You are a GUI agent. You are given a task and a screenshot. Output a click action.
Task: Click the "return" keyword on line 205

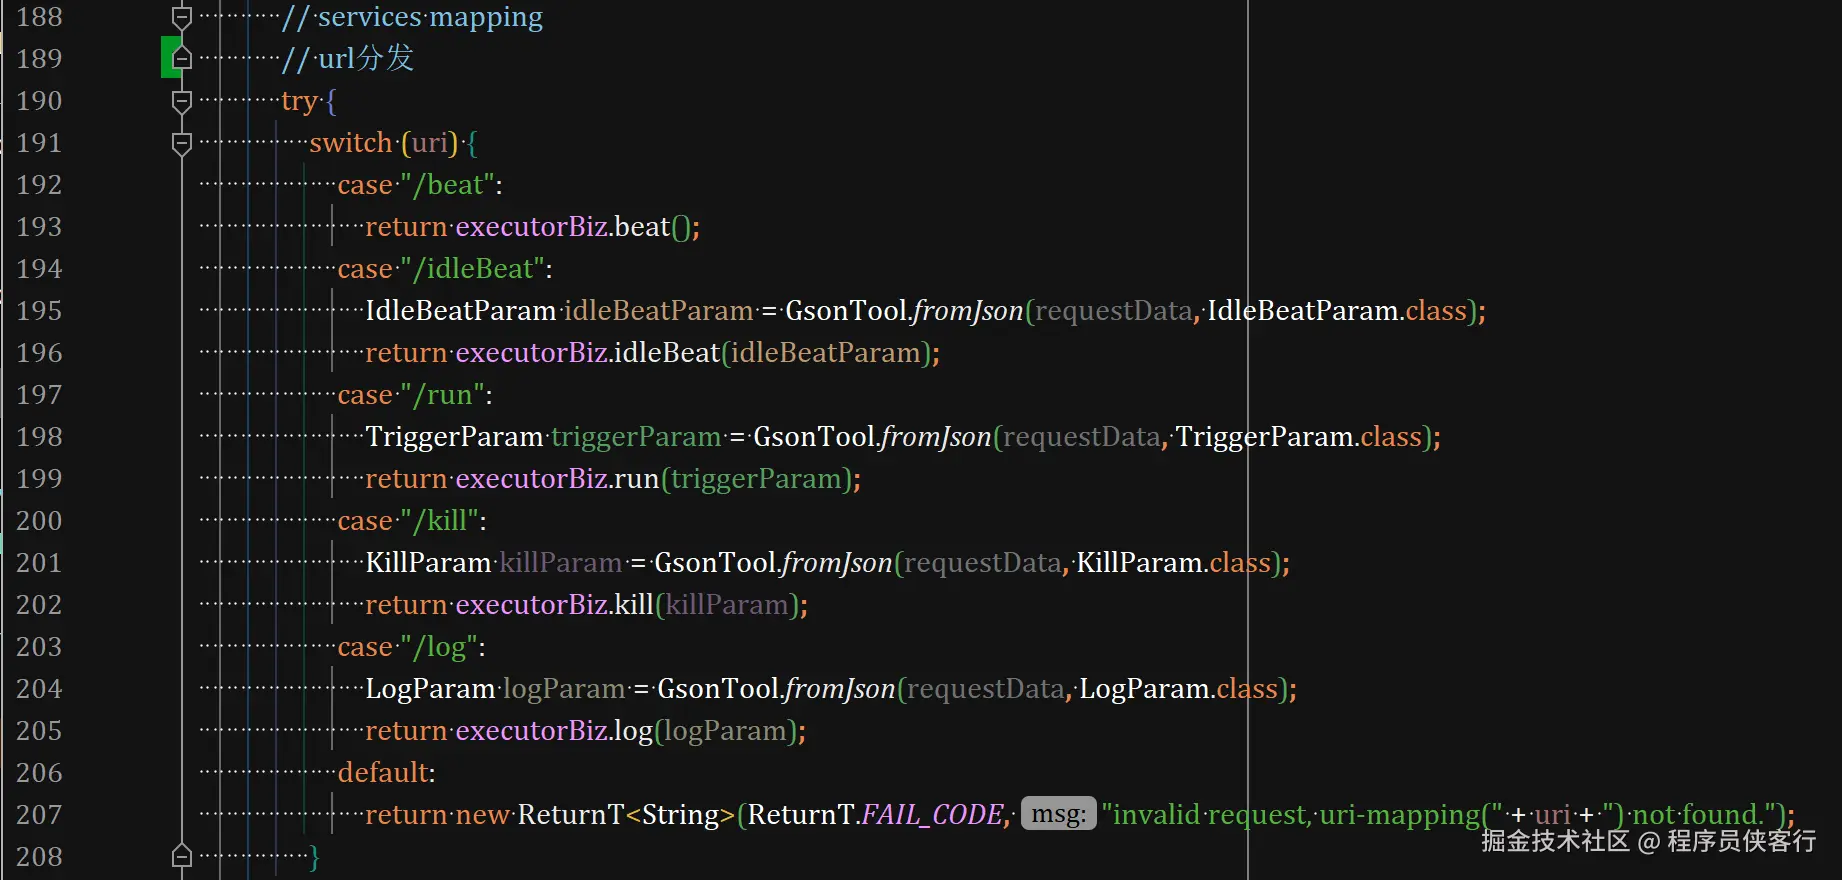click(406, 731)
